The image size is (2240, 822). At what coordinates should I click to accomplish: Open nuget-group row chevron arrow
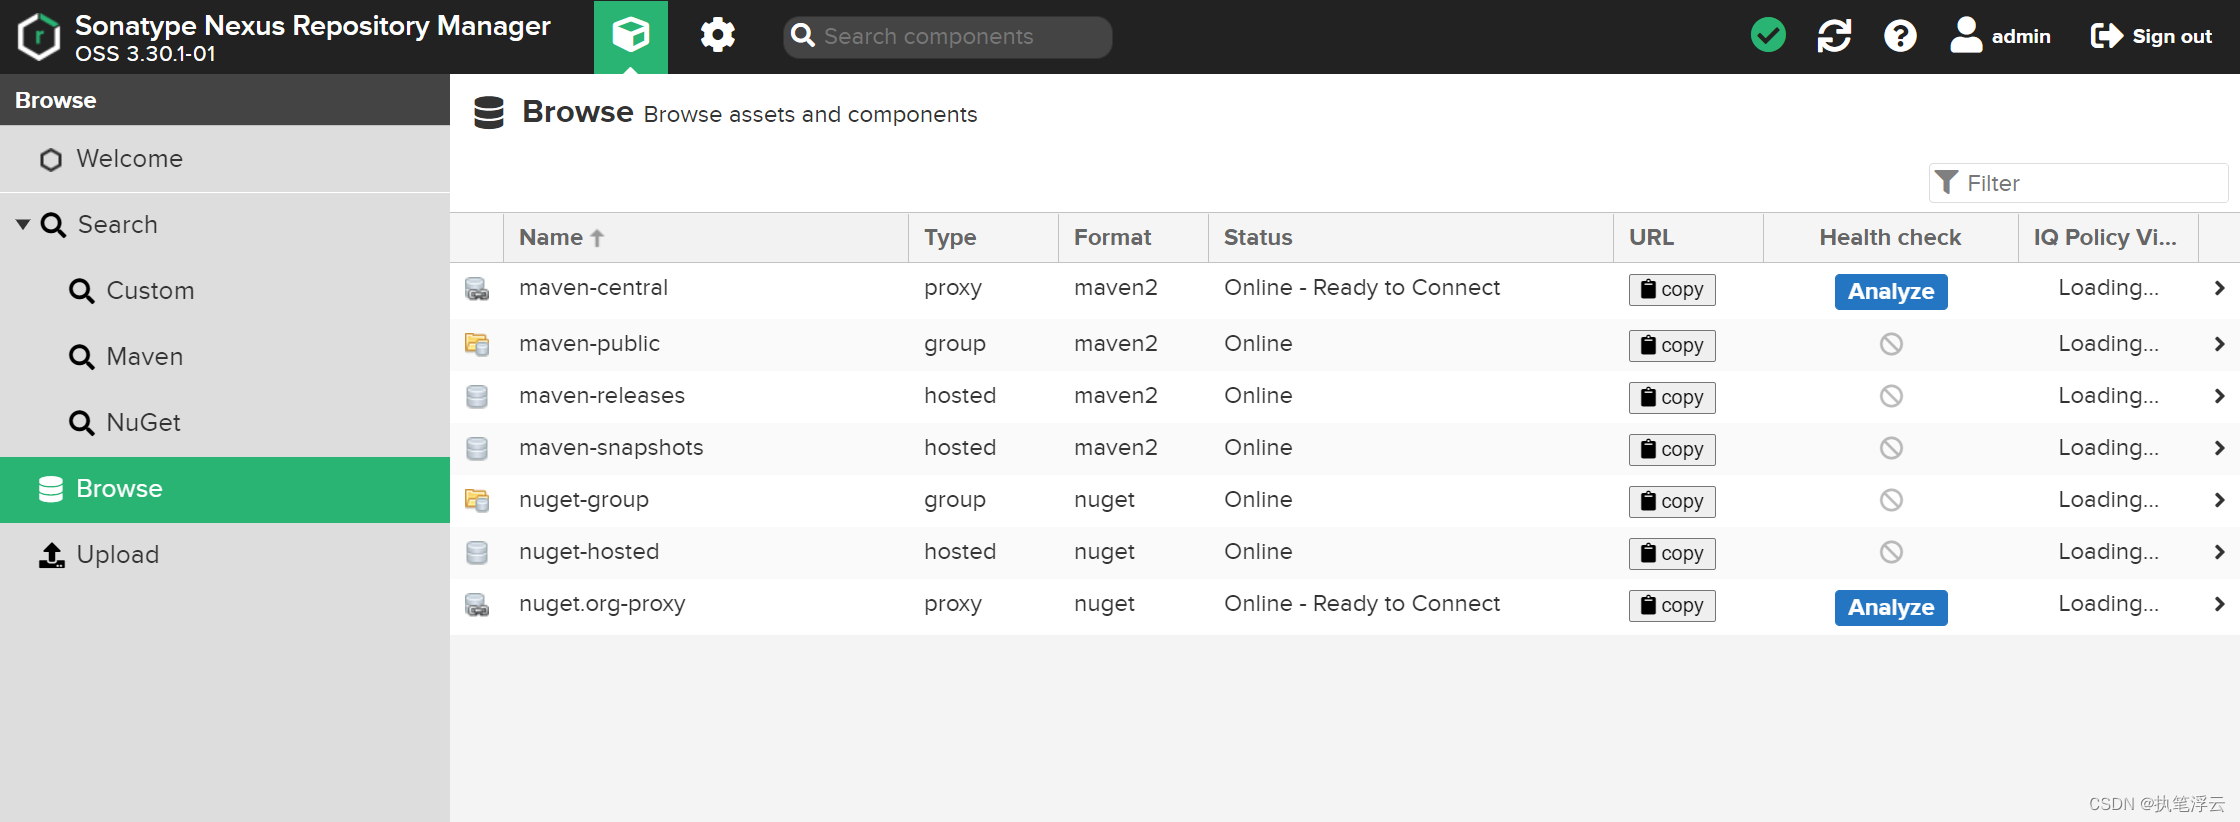pyautogui.click(x=2219, y=500)
